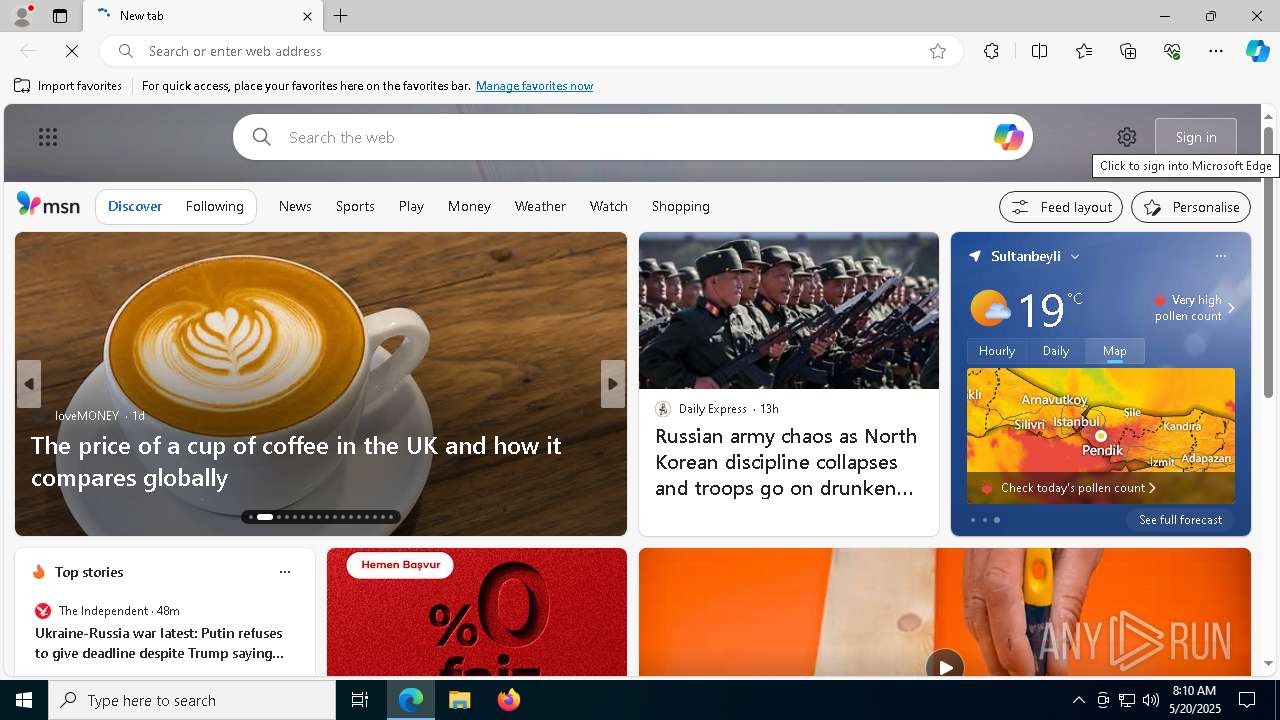Launch Firefox from taskbar
Image resolution: width=1280 pixels, height=720 pixels.
coord(509,700)
